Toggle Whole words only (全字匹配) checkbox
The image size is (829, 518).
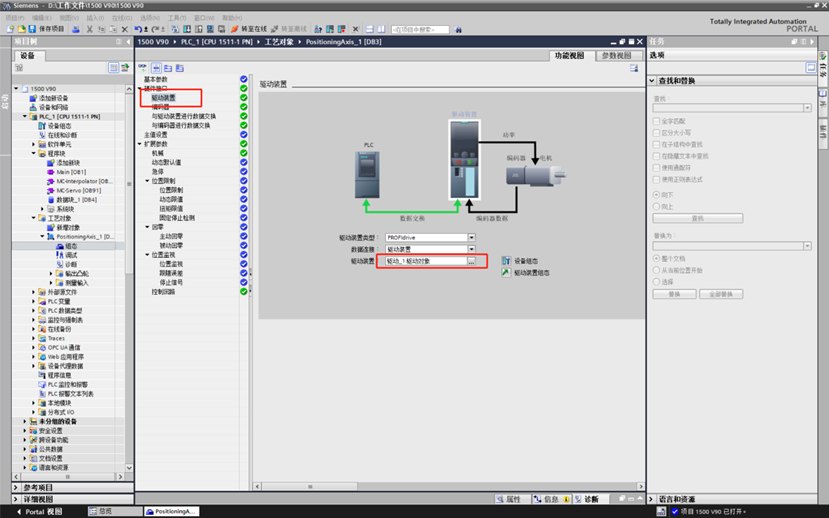click(656, 121)
